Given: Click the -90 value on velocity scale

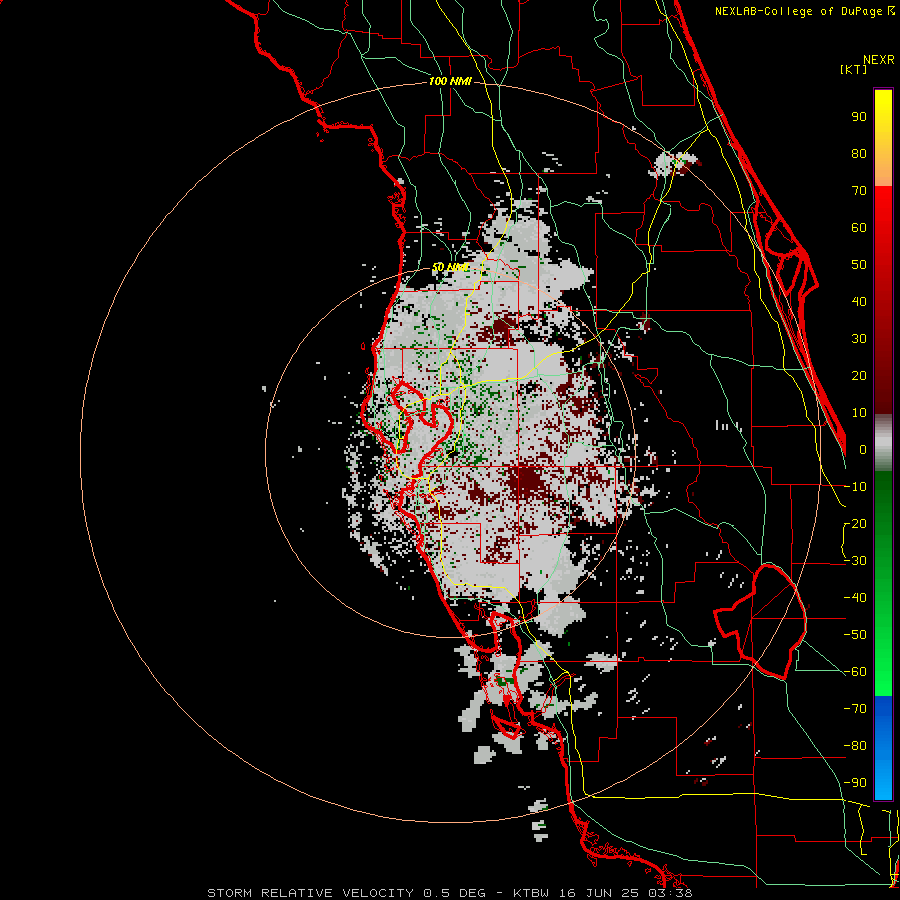Looking at the screenshot, I should click(855, 783).
